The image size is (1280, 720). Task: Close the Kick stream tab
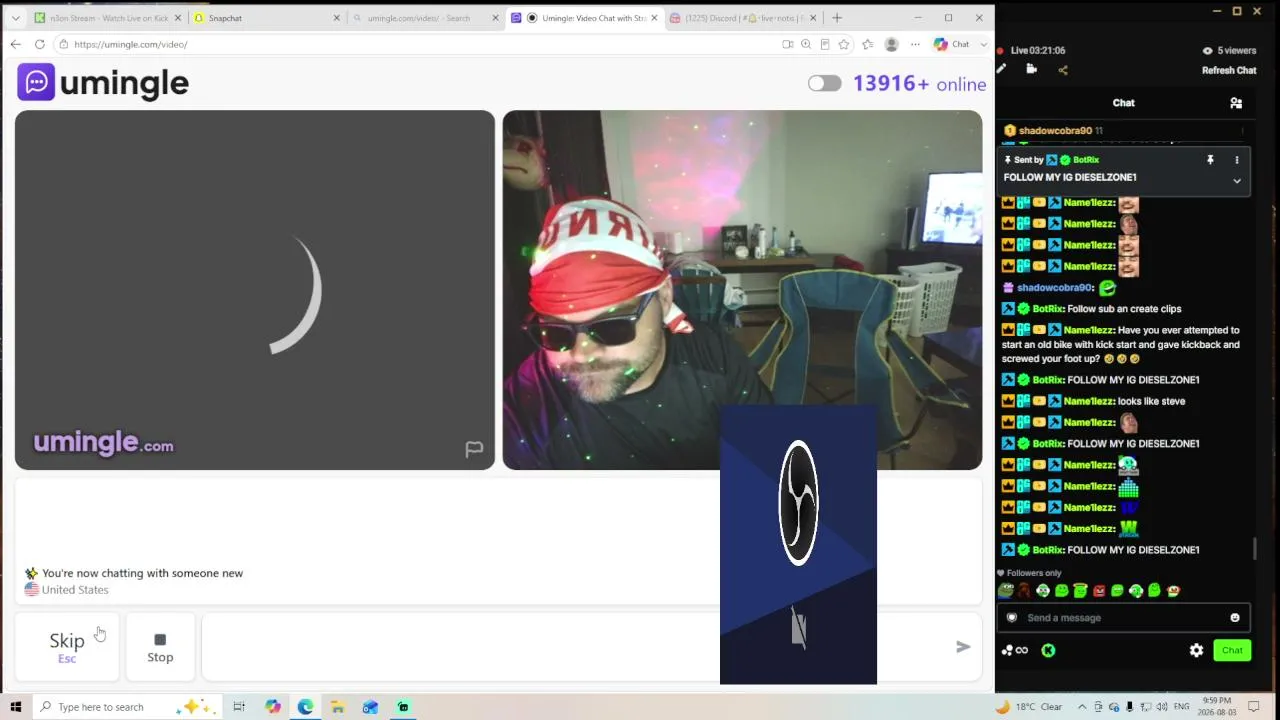pos(178,18)
